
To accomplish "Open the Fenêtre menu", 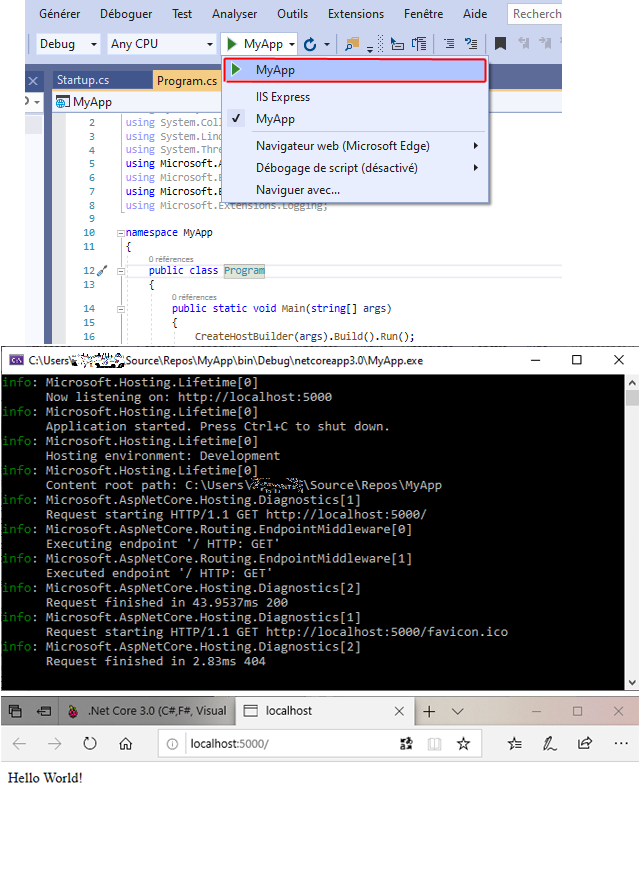I will pos(423,14).
